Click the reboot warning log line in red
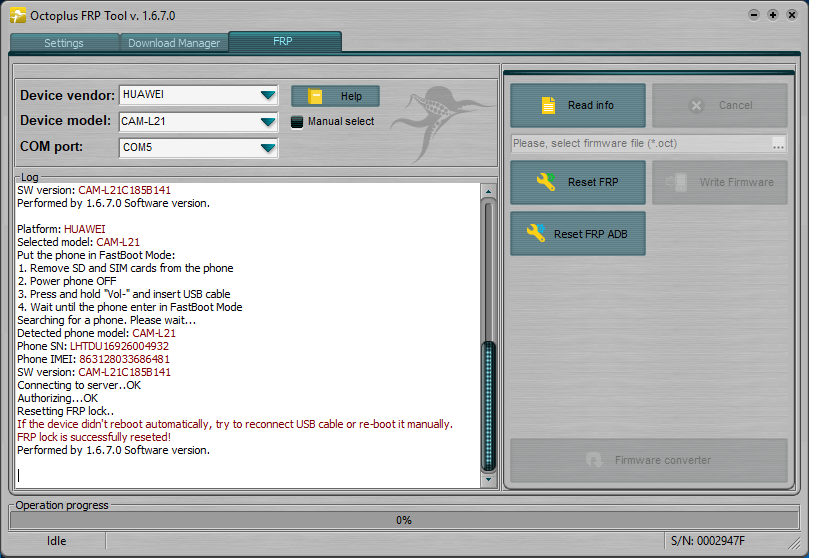Screen dimensions: 819x558 235,424
